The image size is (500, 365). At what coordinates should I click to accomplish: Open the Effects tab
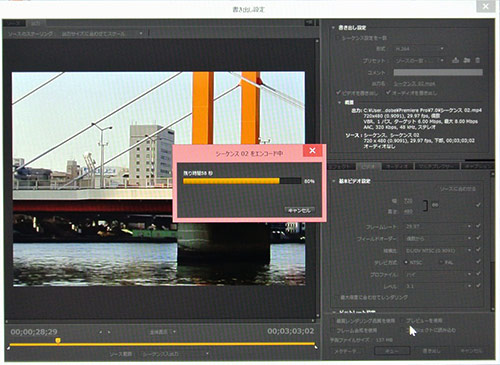(341, 166)
